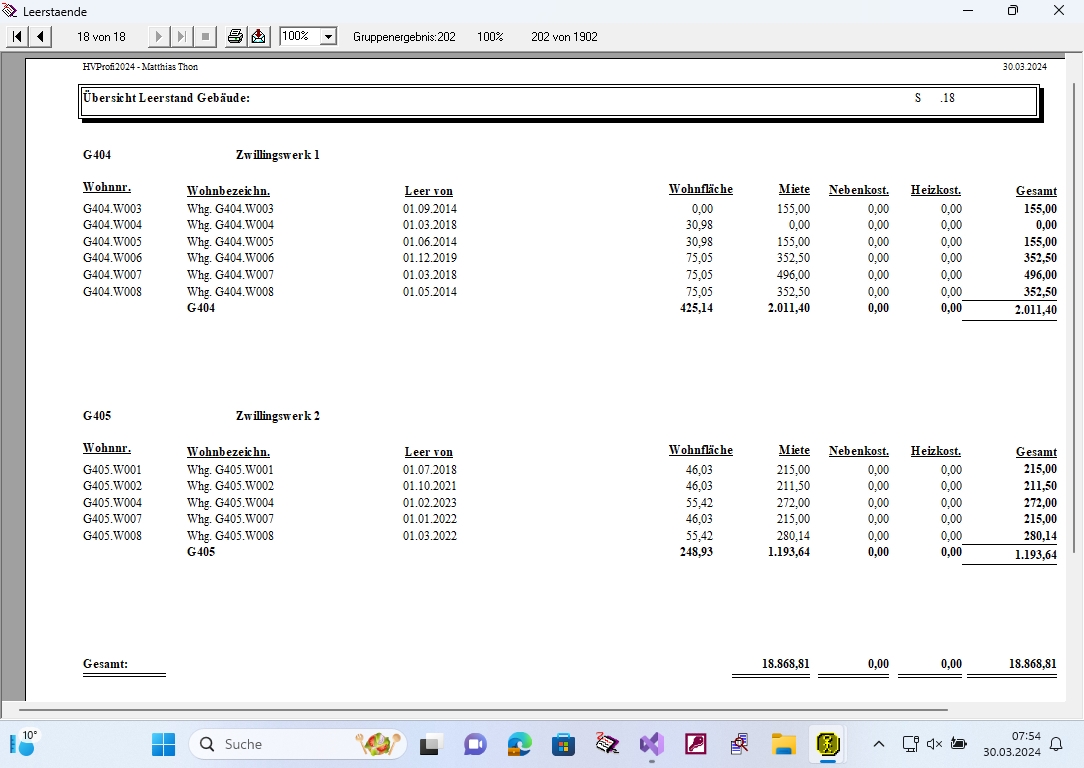
Task: Select the 'Zwillingswerk 1' building name
Action: (278, 155)
